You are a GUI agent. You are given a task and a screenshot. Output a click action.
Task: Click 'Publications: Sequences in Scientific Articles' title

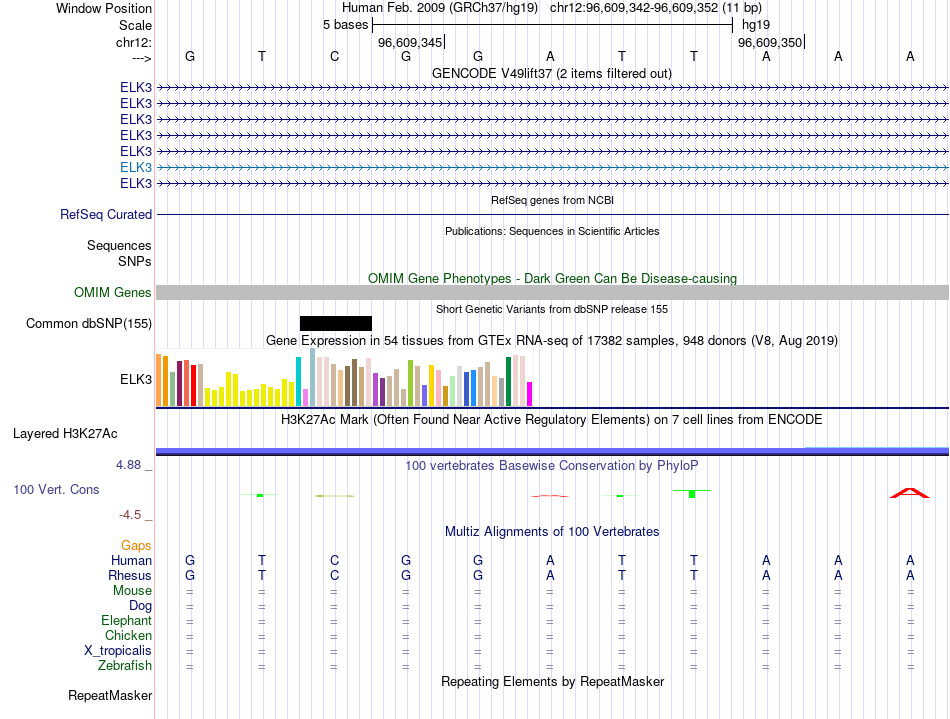pyautogui.click(x=552, y=231)
